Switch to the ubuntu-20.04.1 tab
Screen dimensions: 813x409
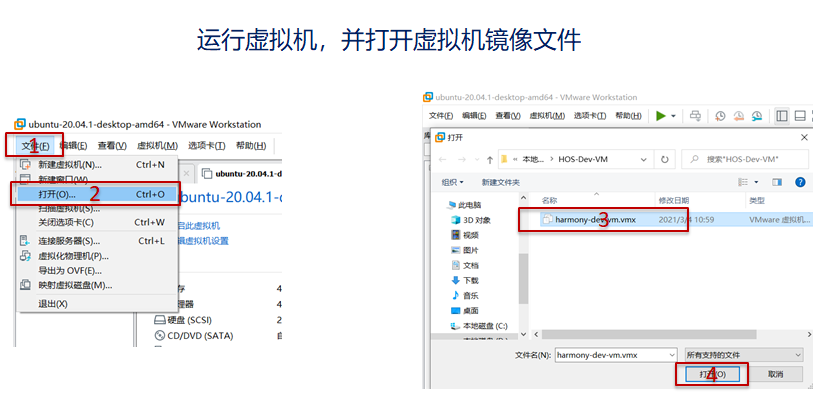[242, 174]
